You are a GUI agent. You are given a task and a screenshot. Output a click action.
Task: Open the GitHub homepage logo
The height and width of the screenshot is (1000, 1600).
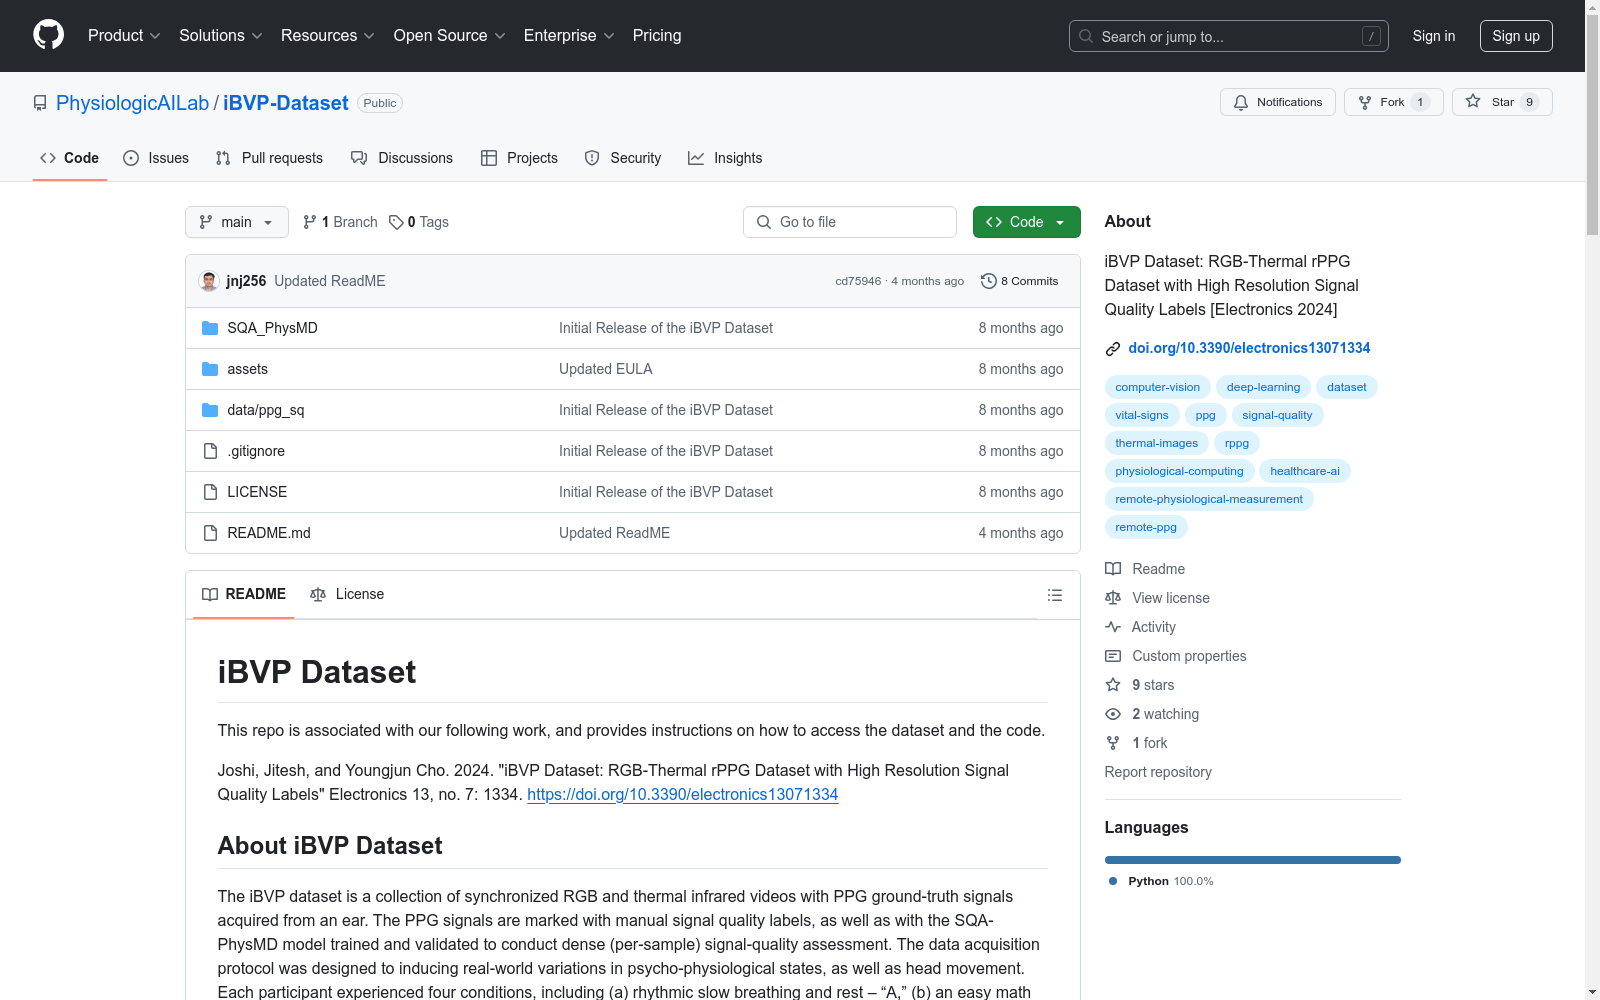pos(48,35)
